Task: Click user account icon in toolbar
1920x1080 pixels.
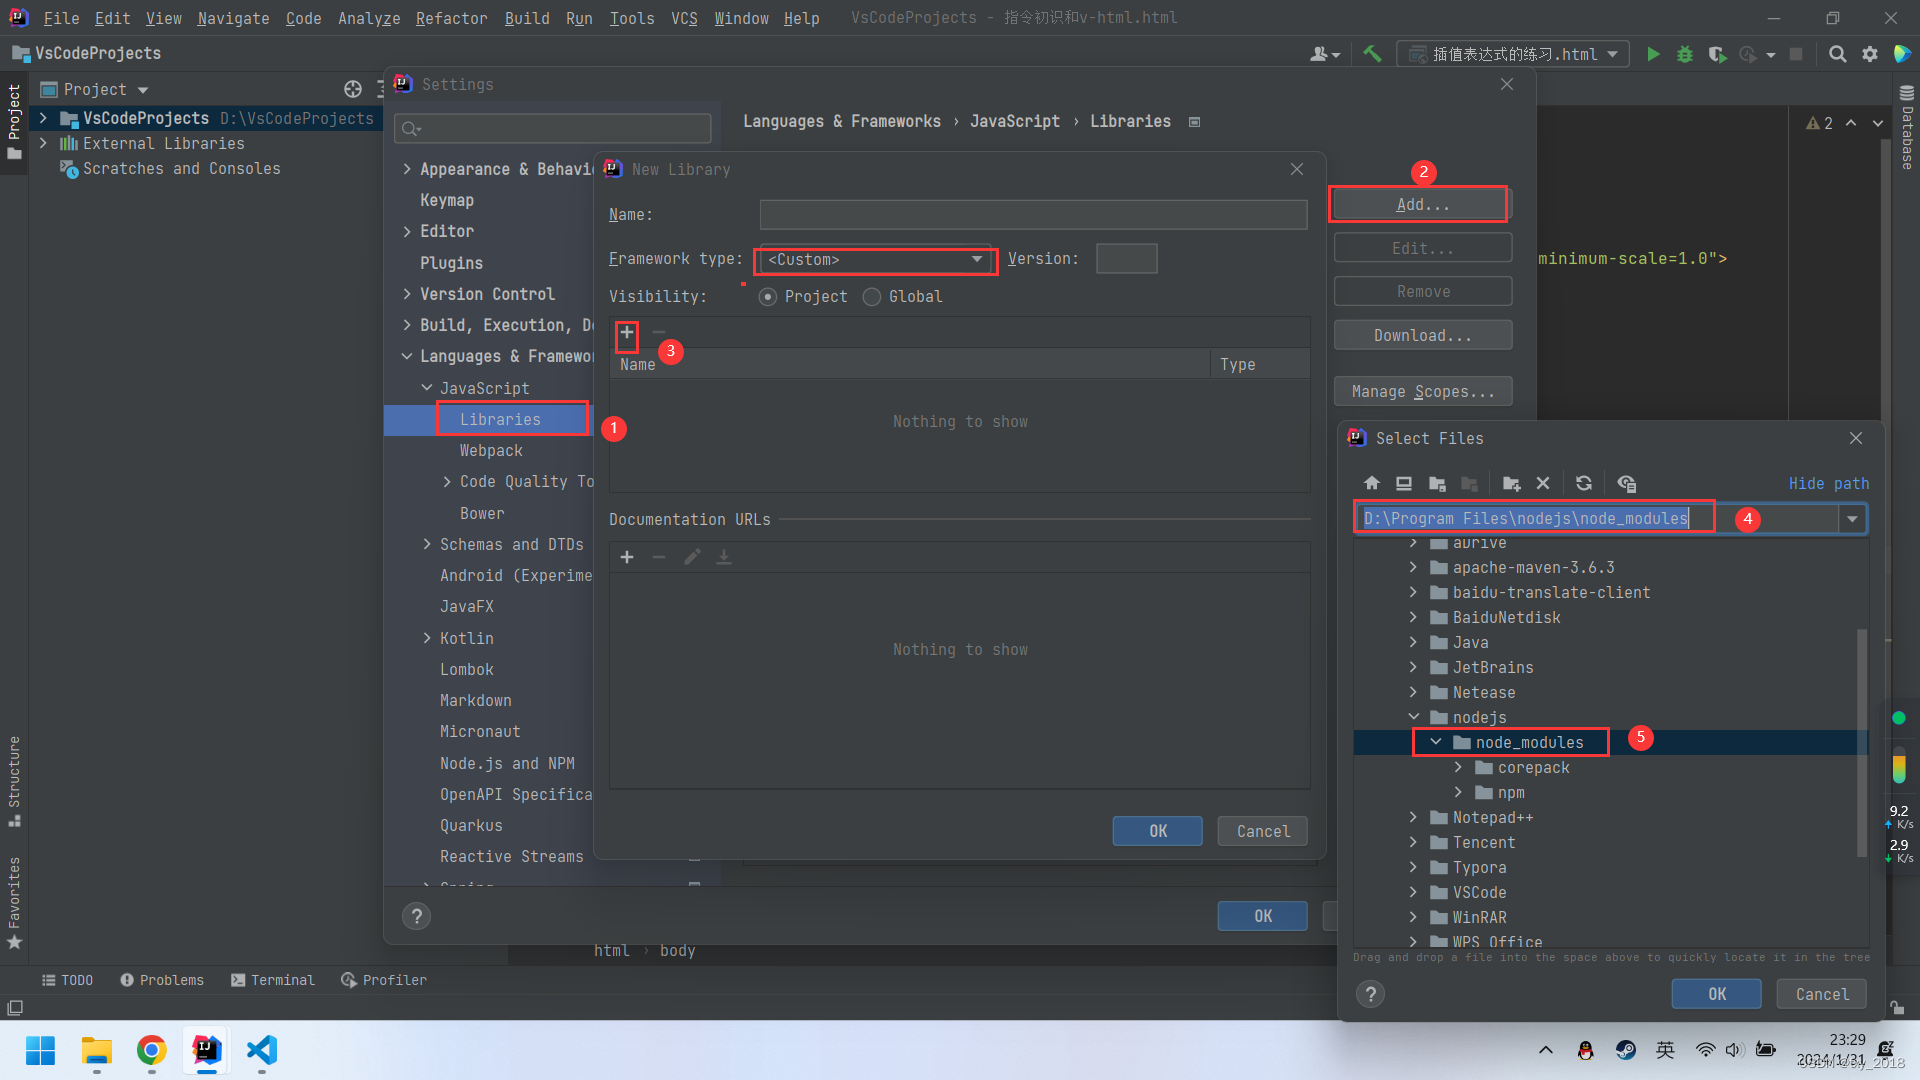Action: pos(1324,54)
